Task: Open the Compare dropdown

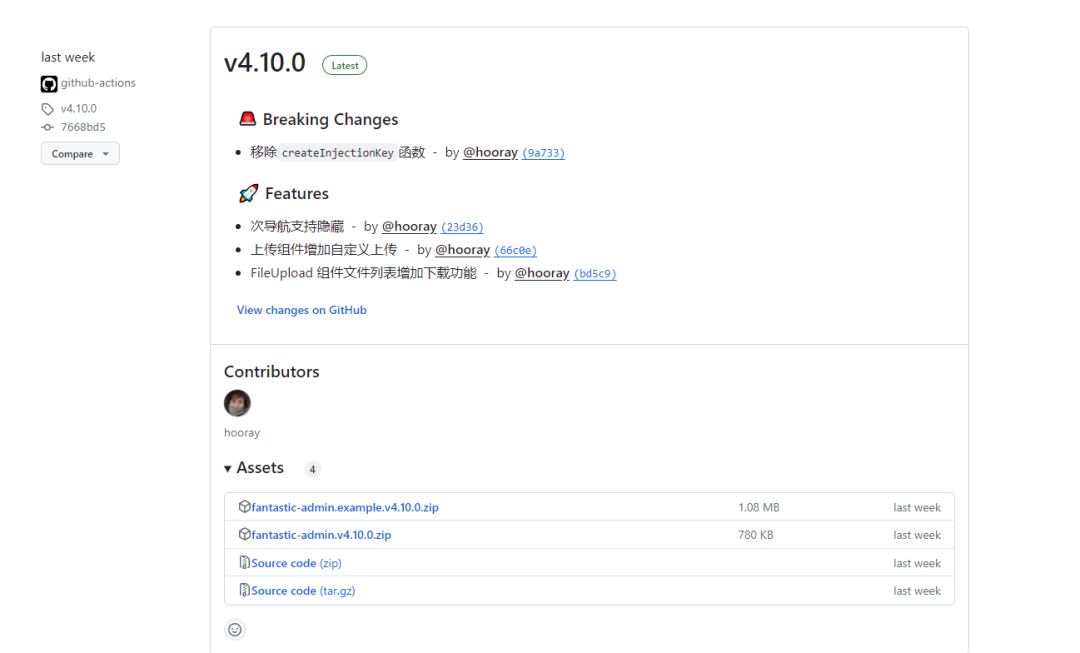Action: pos(80,154)
